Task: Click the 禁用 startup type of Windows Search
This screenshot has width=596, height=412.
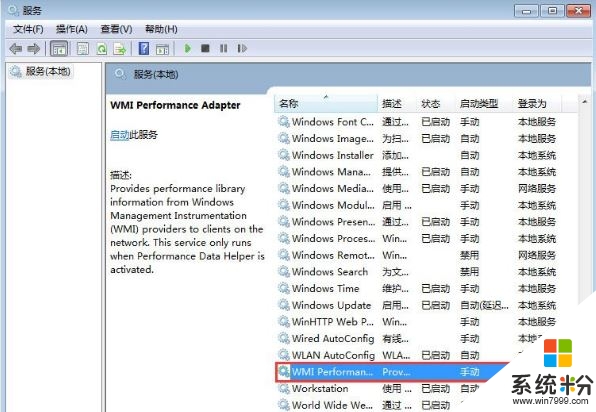Action: 469,272
